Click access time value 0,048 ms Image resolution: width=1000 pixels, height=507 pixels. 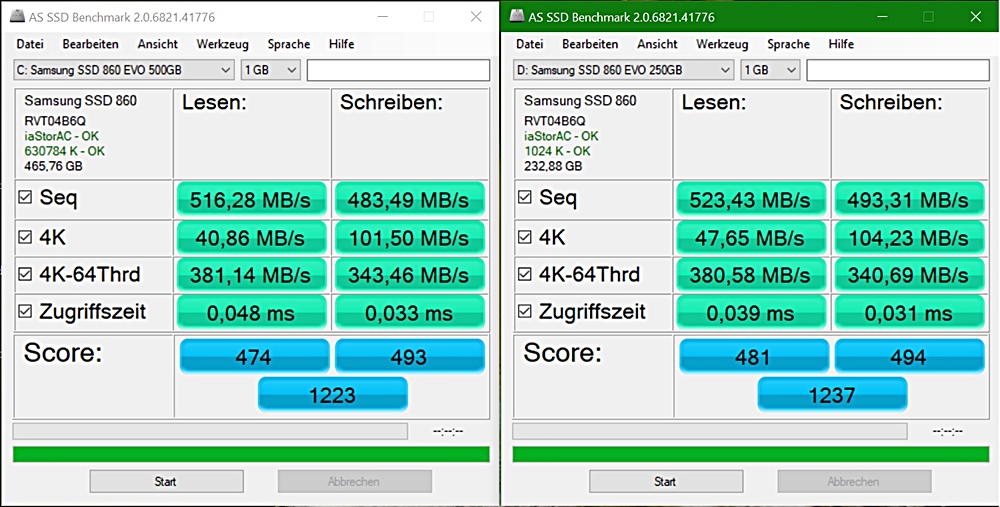251,312
